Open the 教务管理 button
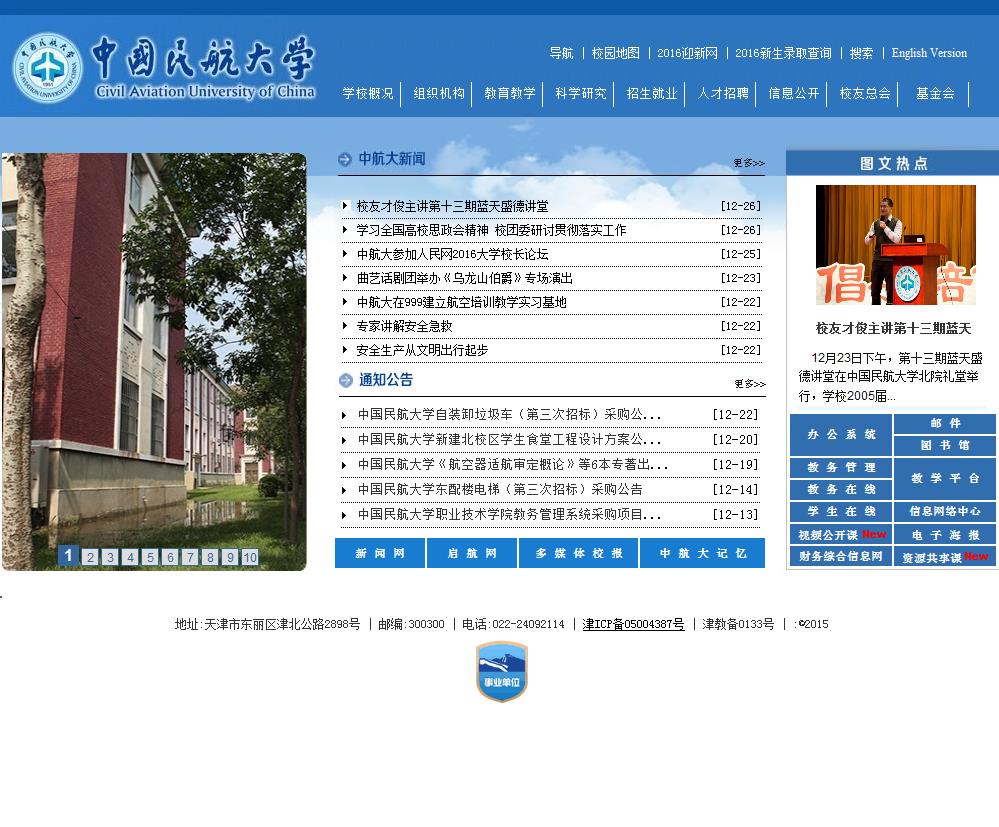999x827 pixels. click(x=841, y=468)
